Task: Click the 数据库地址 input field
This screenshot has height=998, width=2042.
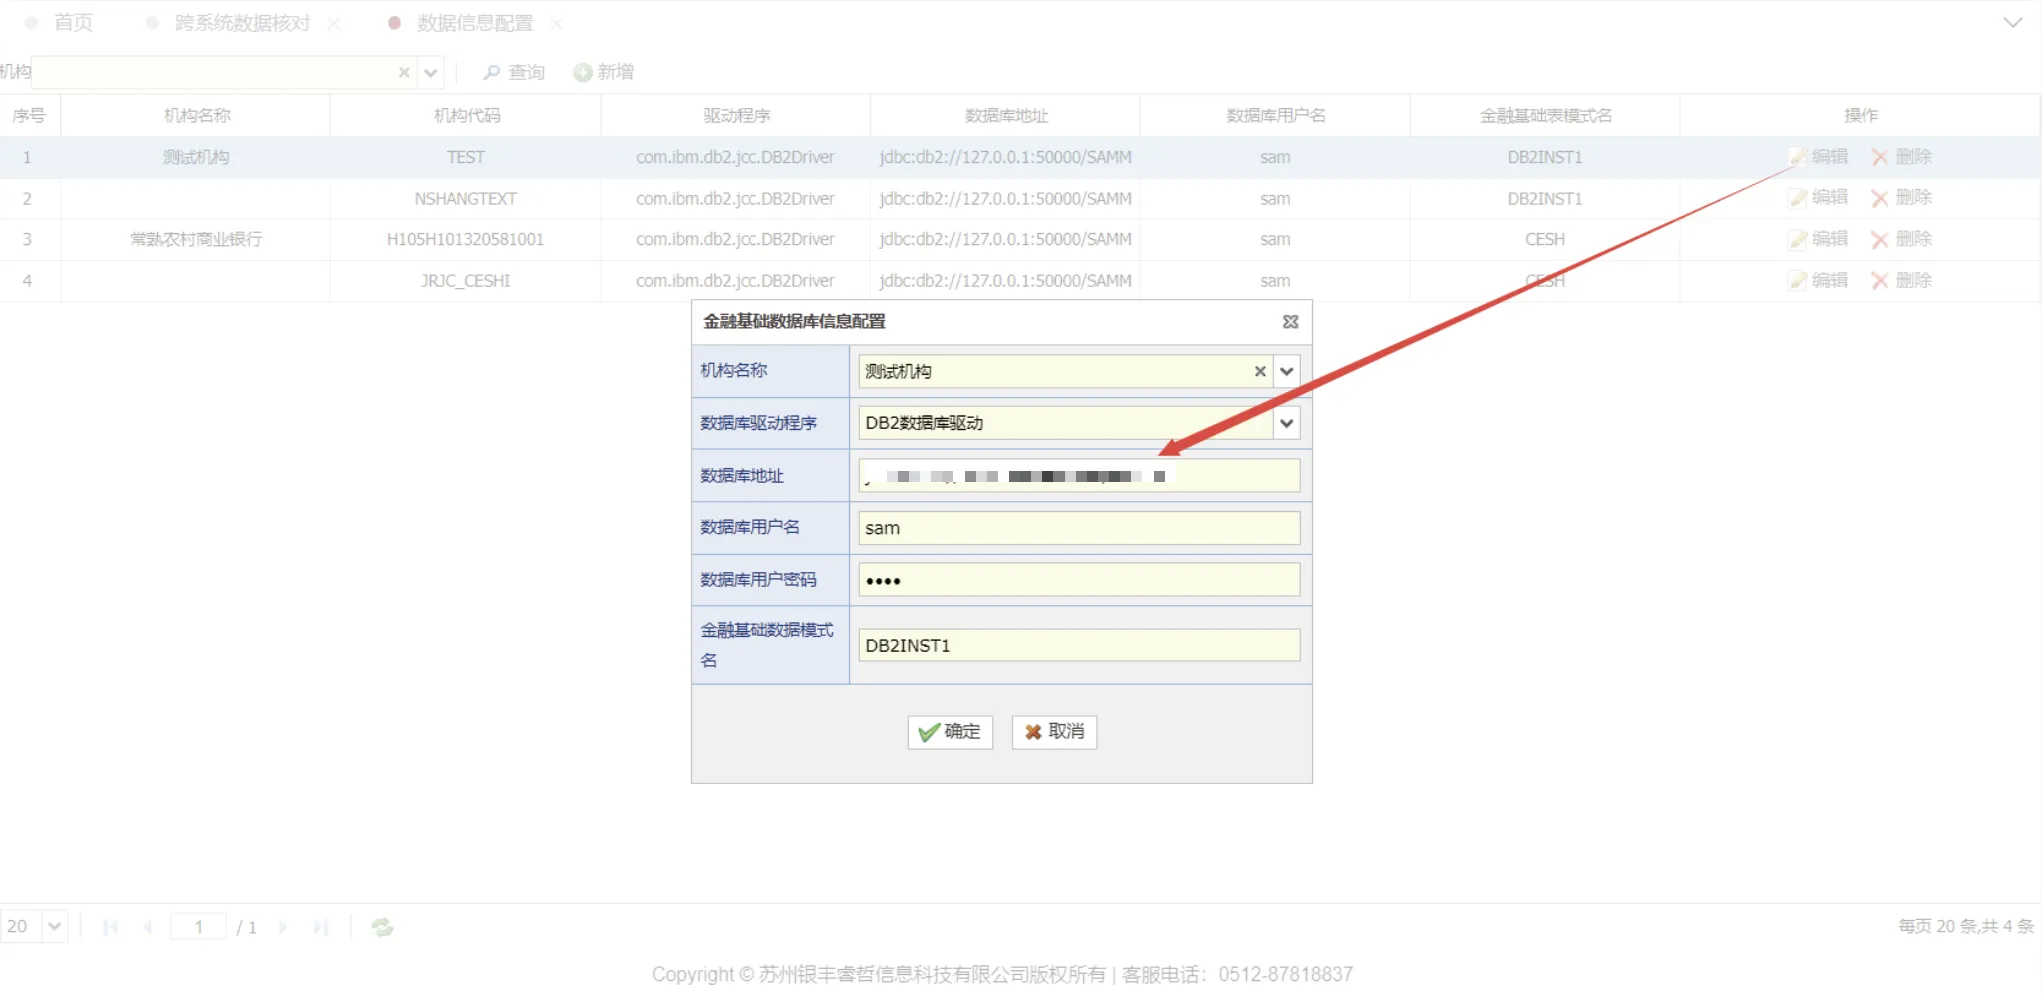Action: [1078, 476]
